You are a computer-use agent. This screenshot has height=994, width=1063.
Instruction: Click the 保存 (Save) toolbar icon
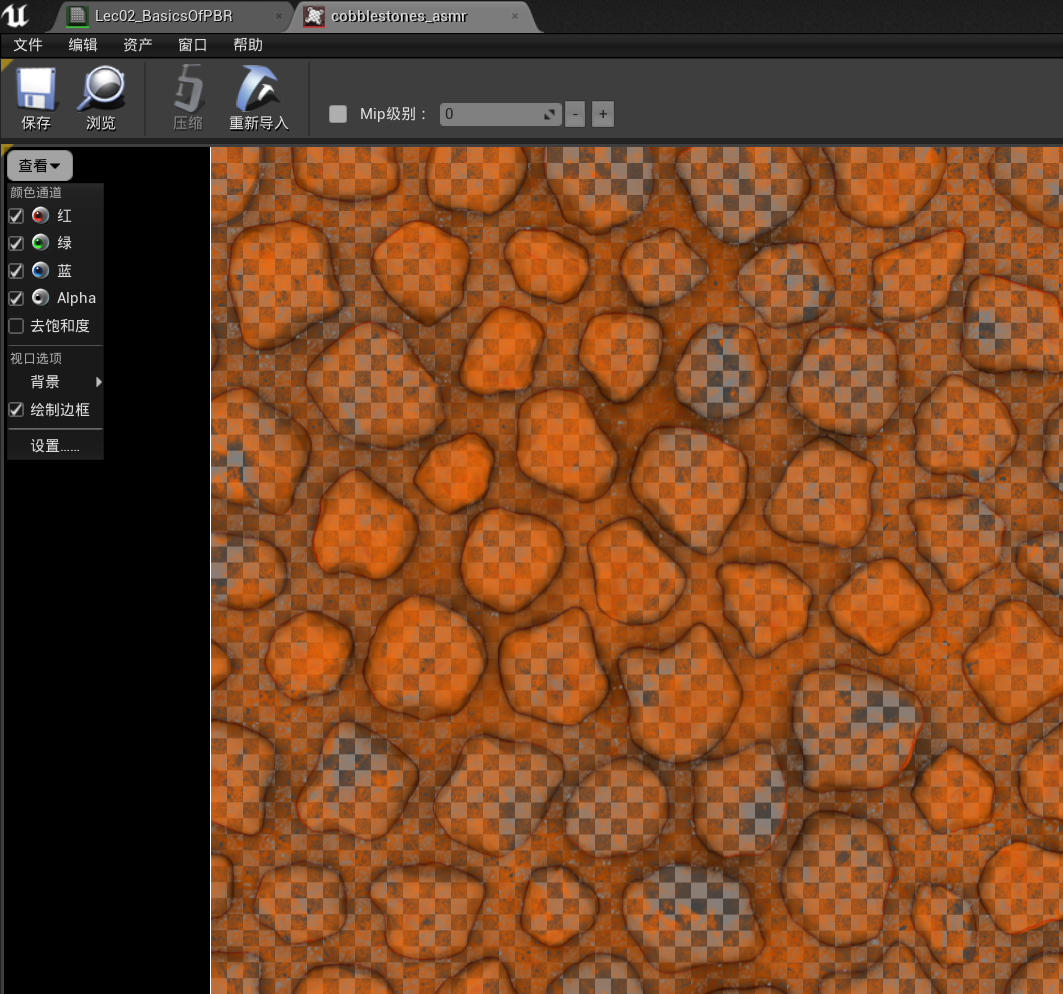click(36, 89)
